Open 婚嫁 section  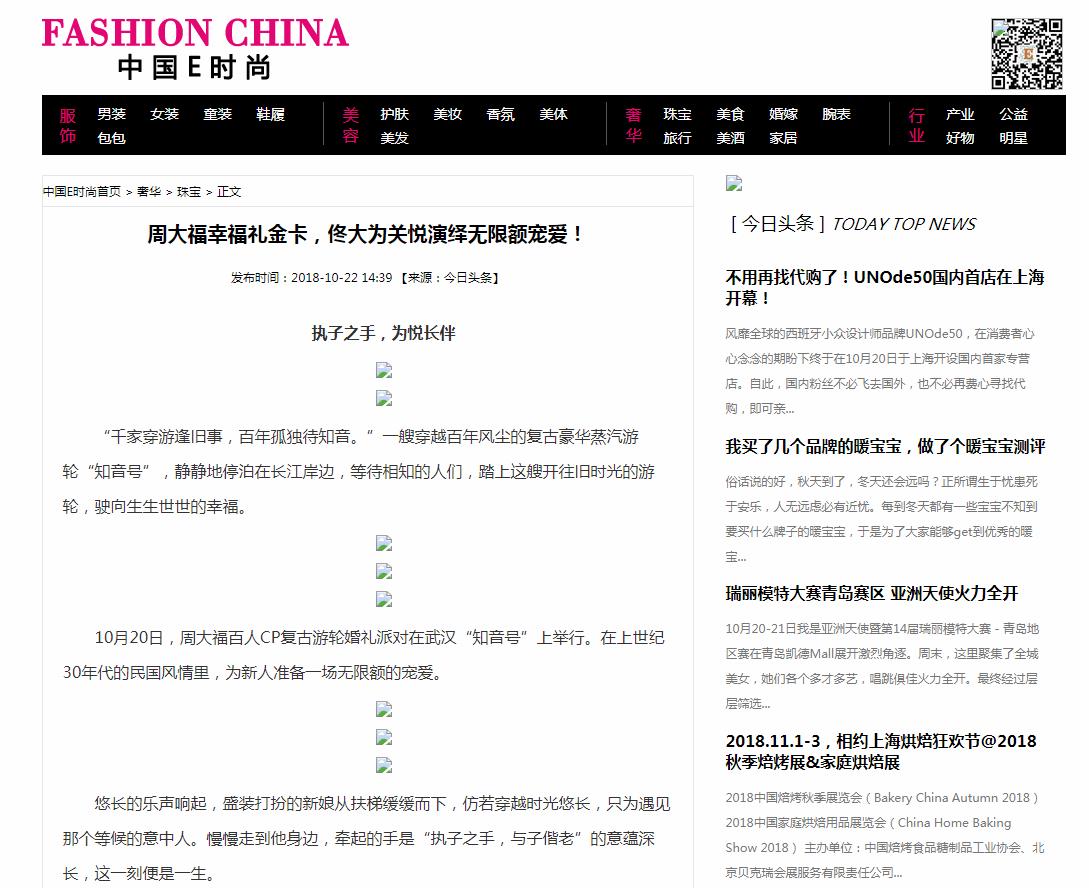click(783, 114)
